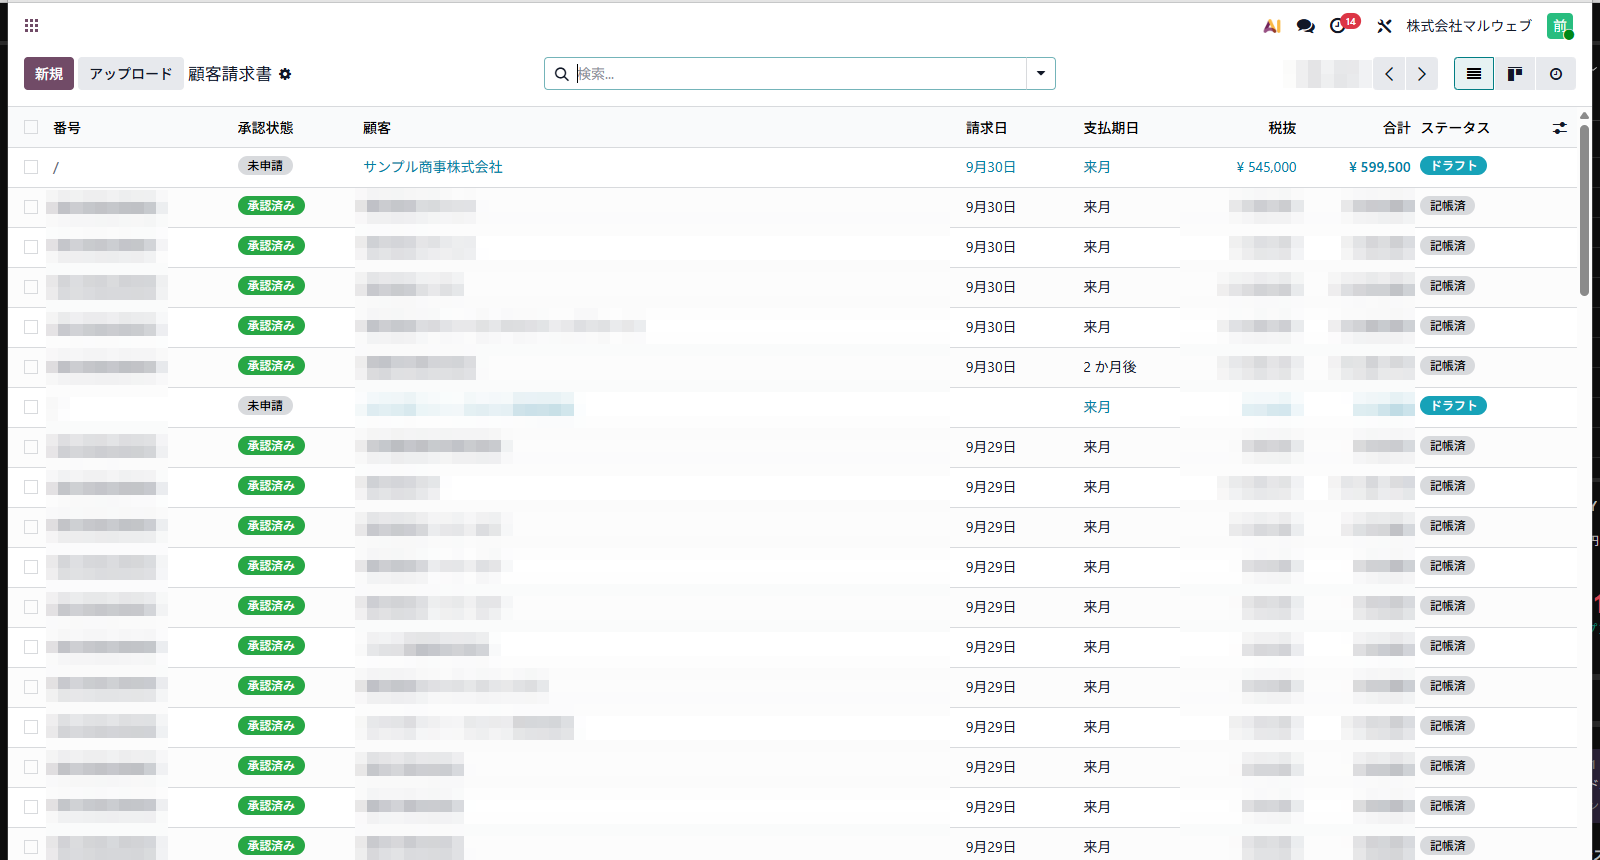
Task: Click the ¥ 599,500 total amount
Action: point(1380,167)
